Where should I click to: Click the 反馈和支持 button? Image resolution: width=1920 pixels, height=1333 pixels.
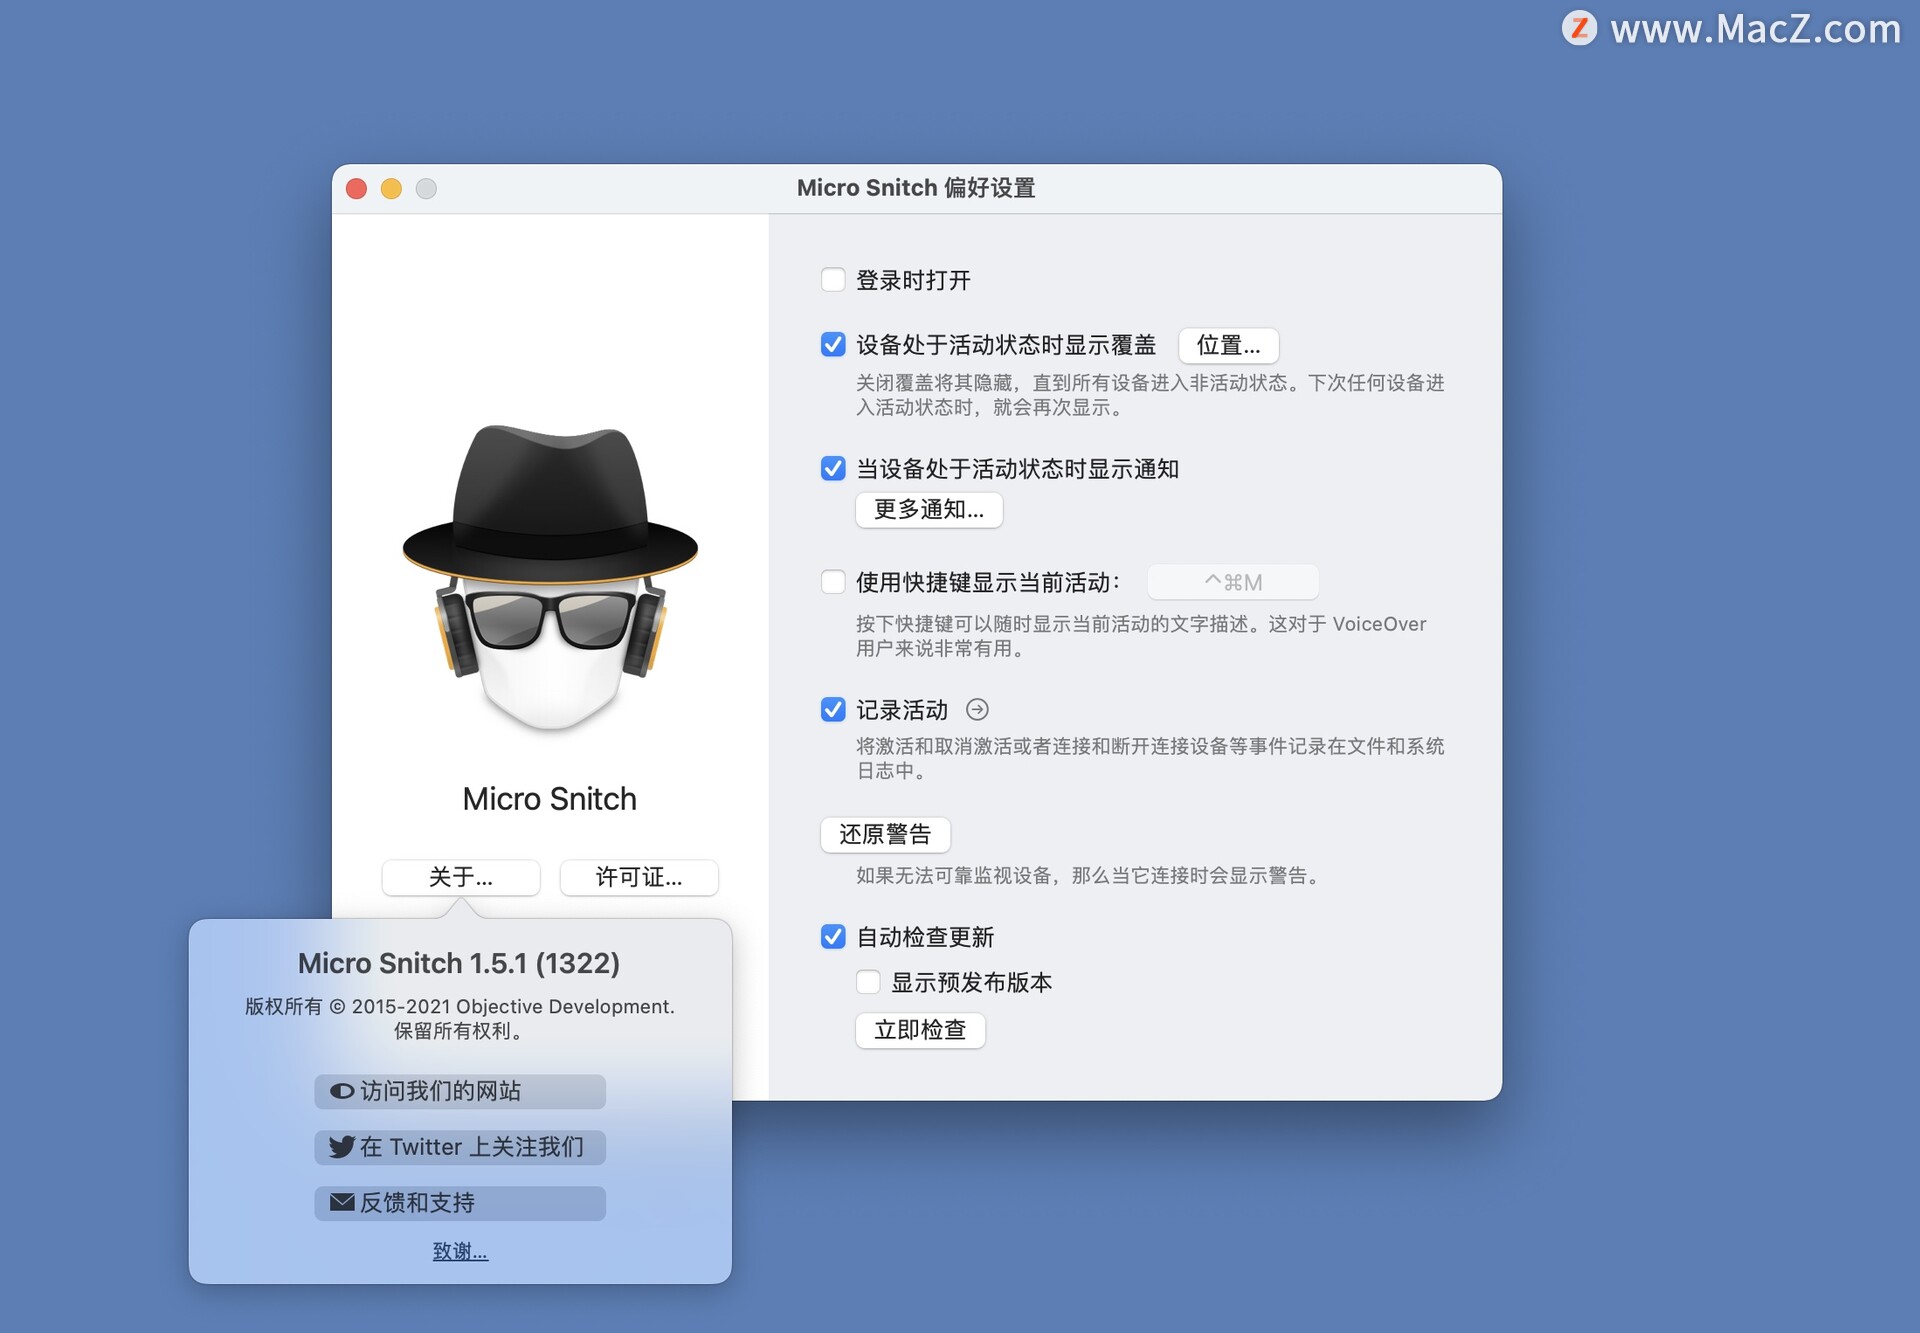[460, 1202]
